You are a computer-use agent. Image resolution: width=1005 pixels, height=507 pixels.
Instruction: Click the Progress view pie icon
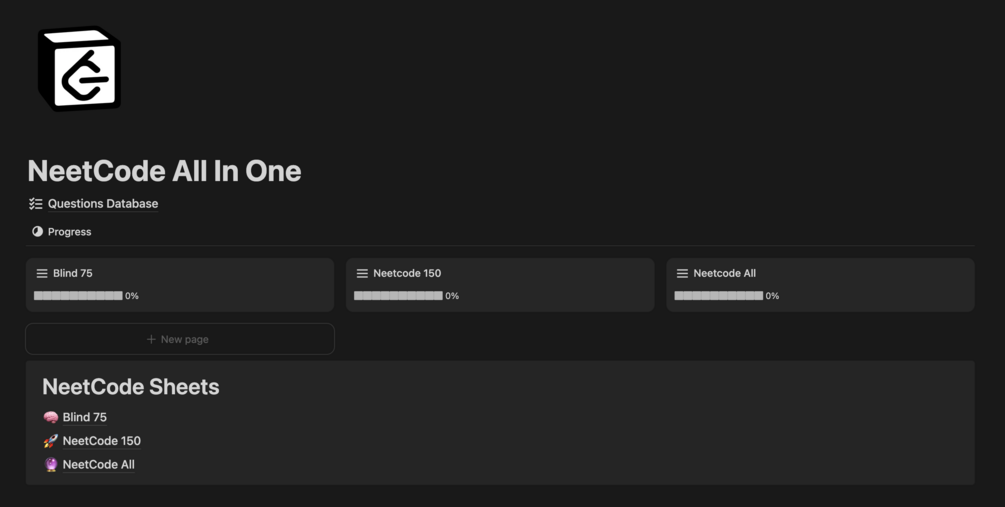point(37,231)
